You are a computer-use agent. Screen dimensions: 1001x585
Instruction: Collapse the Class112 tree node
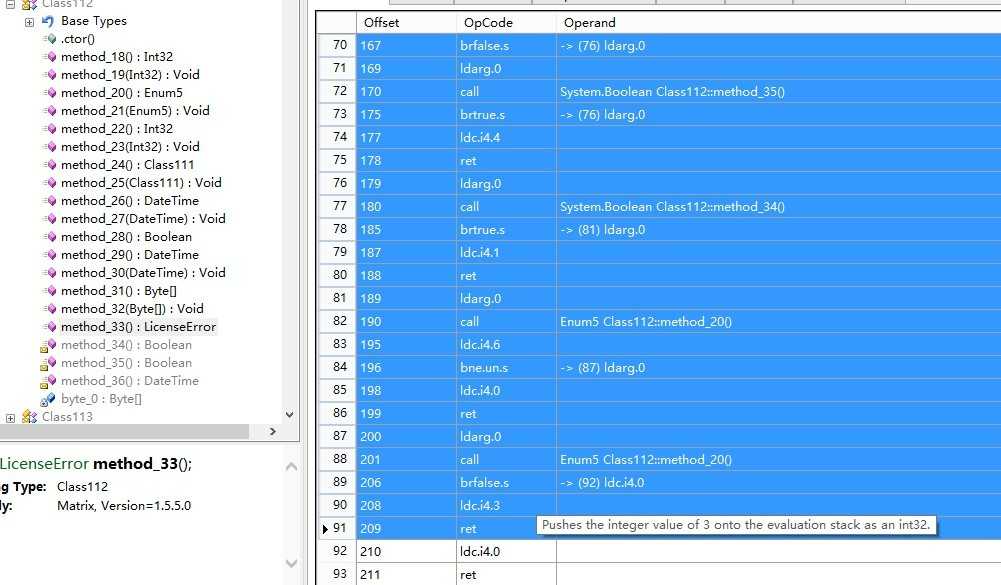(10, 4)
